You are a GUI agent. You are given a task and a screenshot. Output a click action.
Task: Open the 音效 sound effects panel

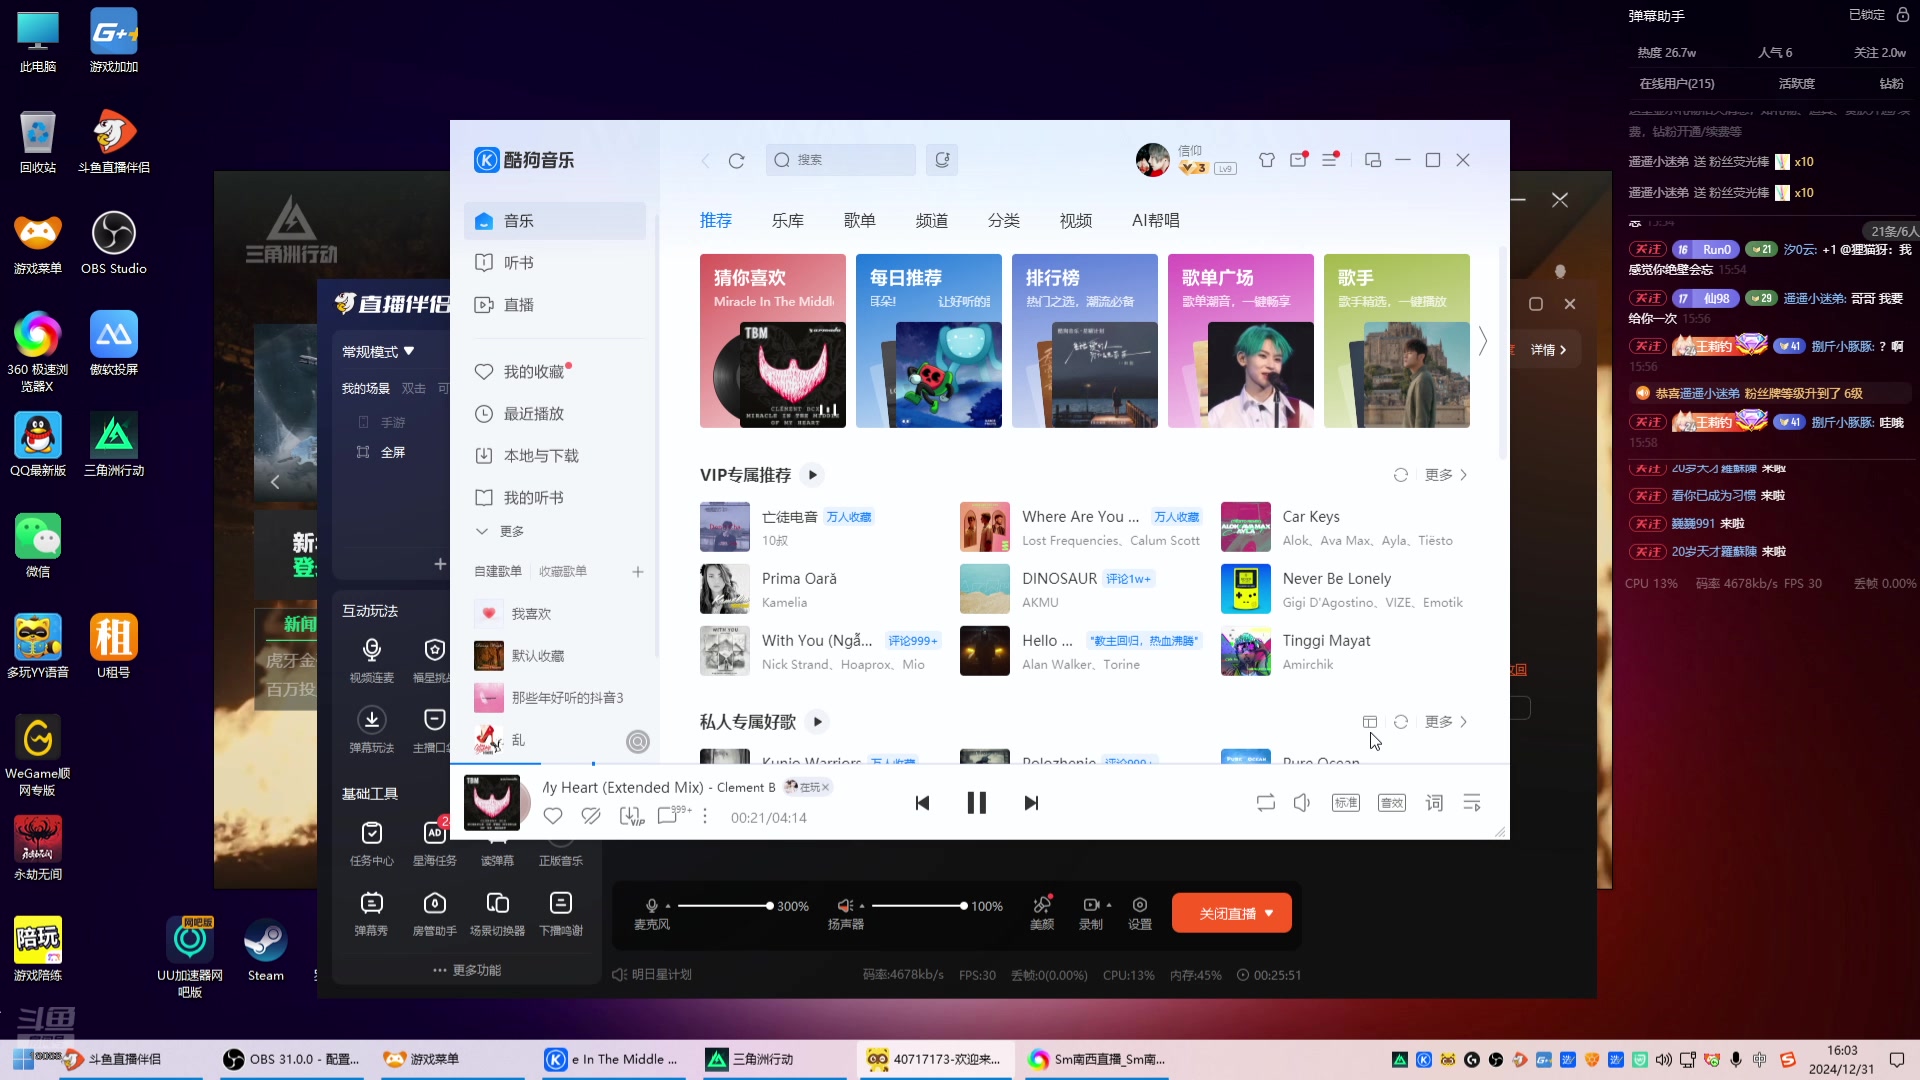pyautogui.click(x=1392, y=803)
